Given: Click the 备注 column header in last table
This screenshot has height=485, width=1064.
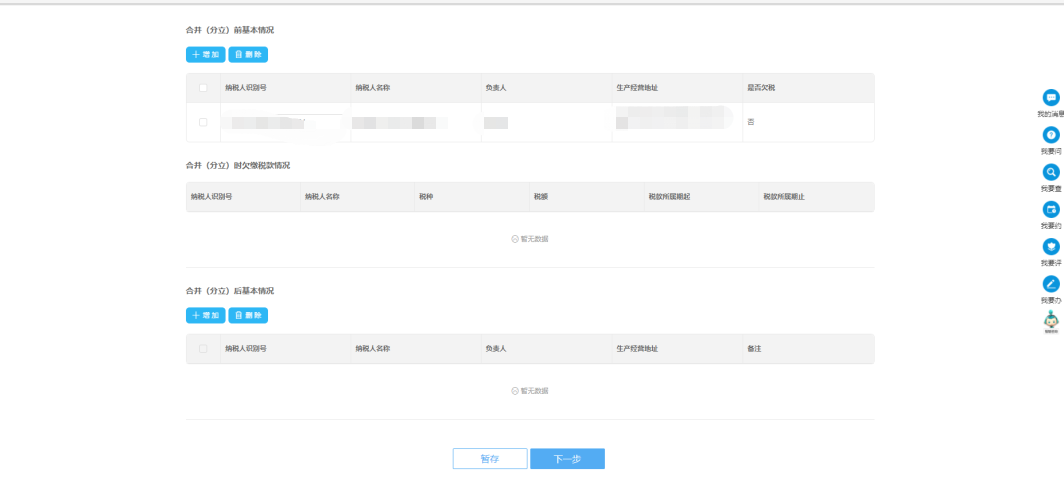Looking at the screenshot, I should pos(755,349).
